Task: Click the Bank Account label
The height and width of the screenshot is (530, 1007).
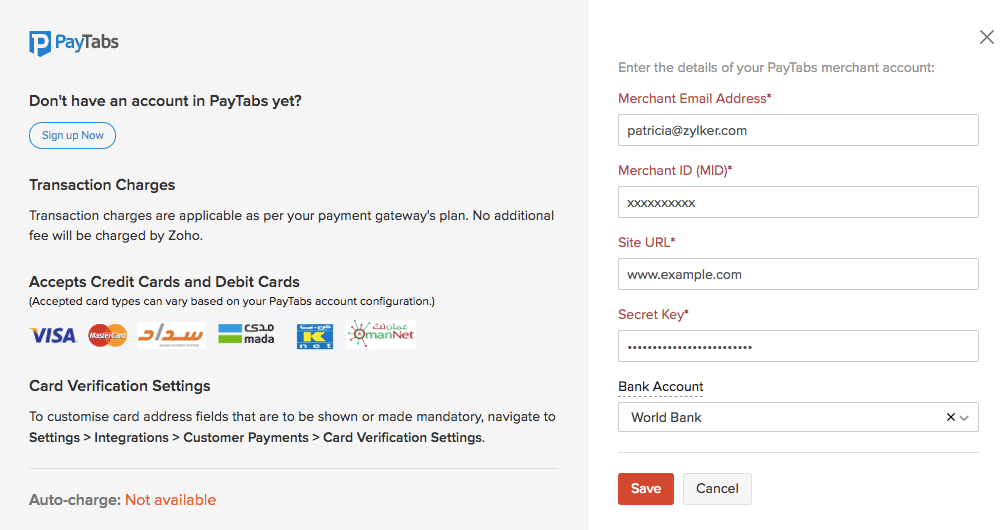Action: point(661,387)
